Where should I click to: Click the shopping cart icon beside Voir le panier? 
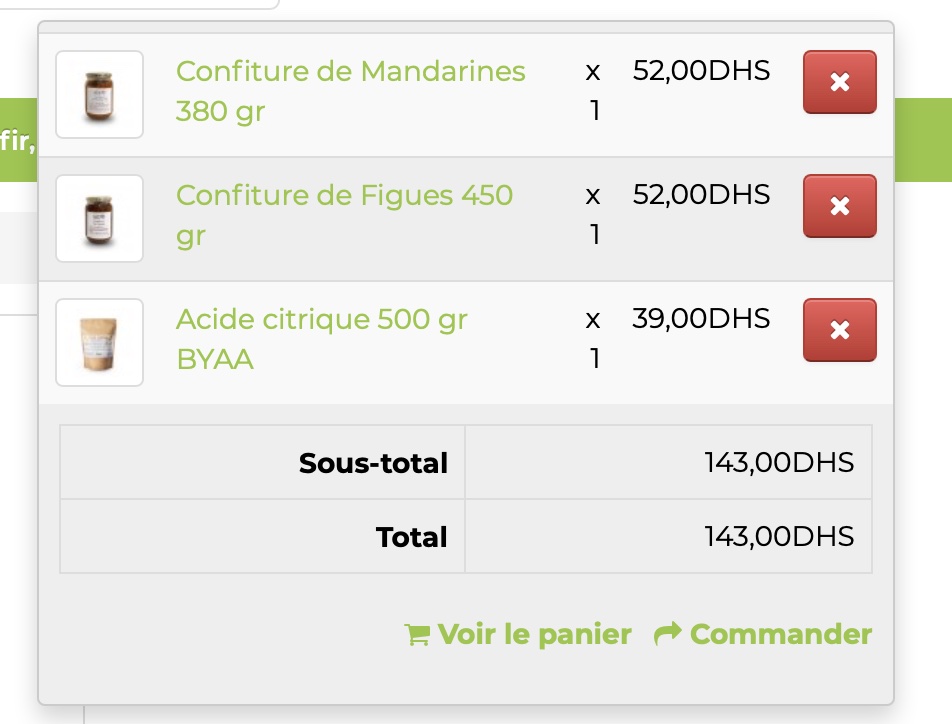(417, 635)
